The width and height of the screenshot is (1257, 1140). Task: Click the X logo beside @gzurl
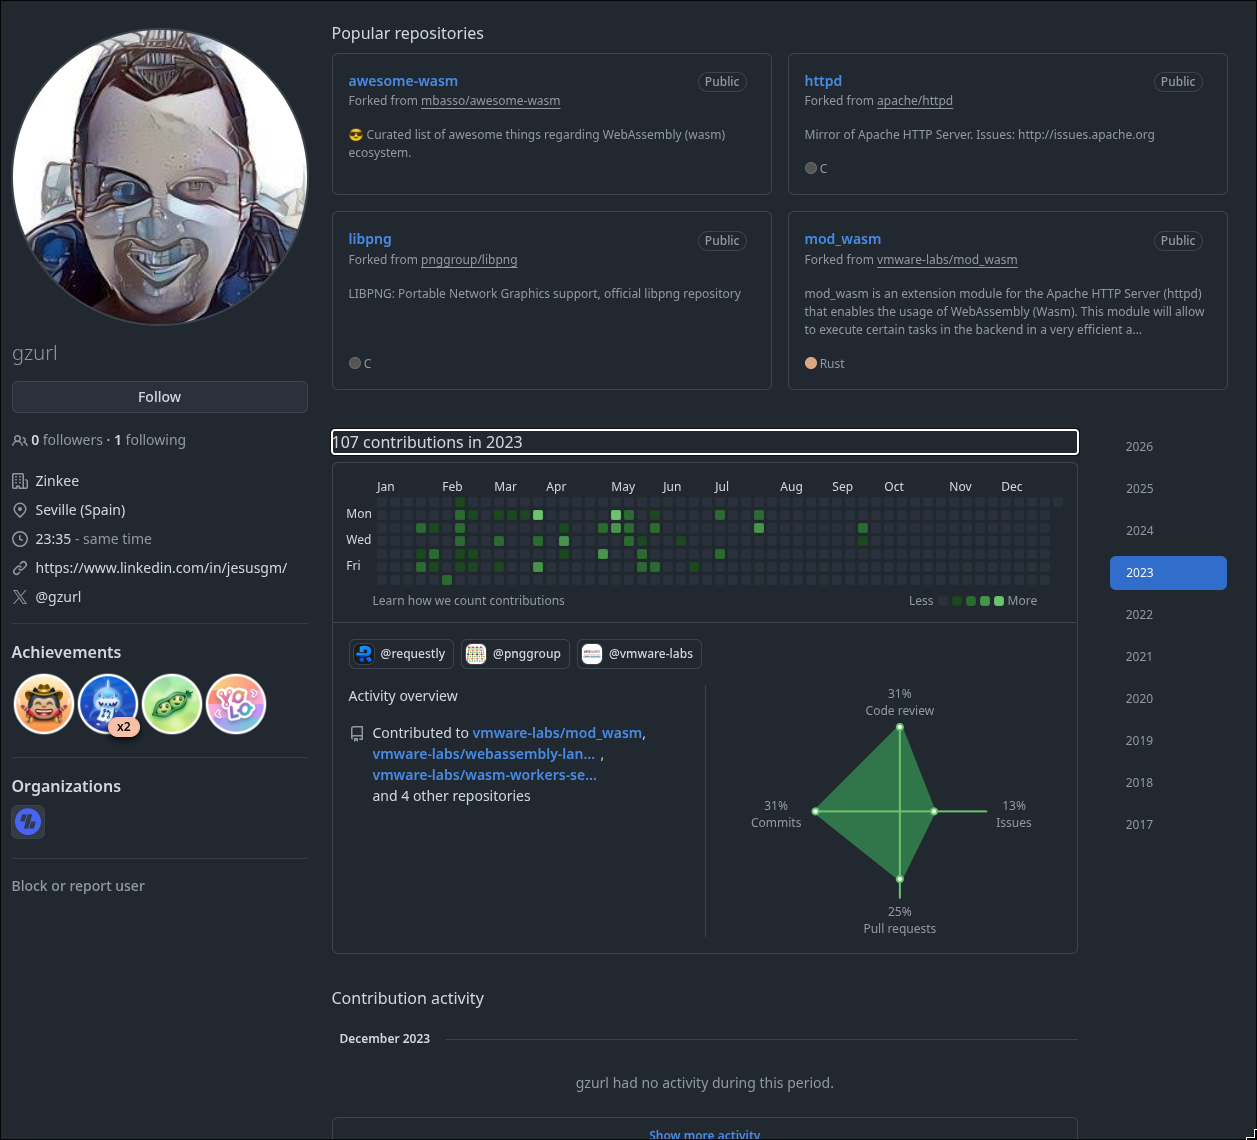pos(19,597)
